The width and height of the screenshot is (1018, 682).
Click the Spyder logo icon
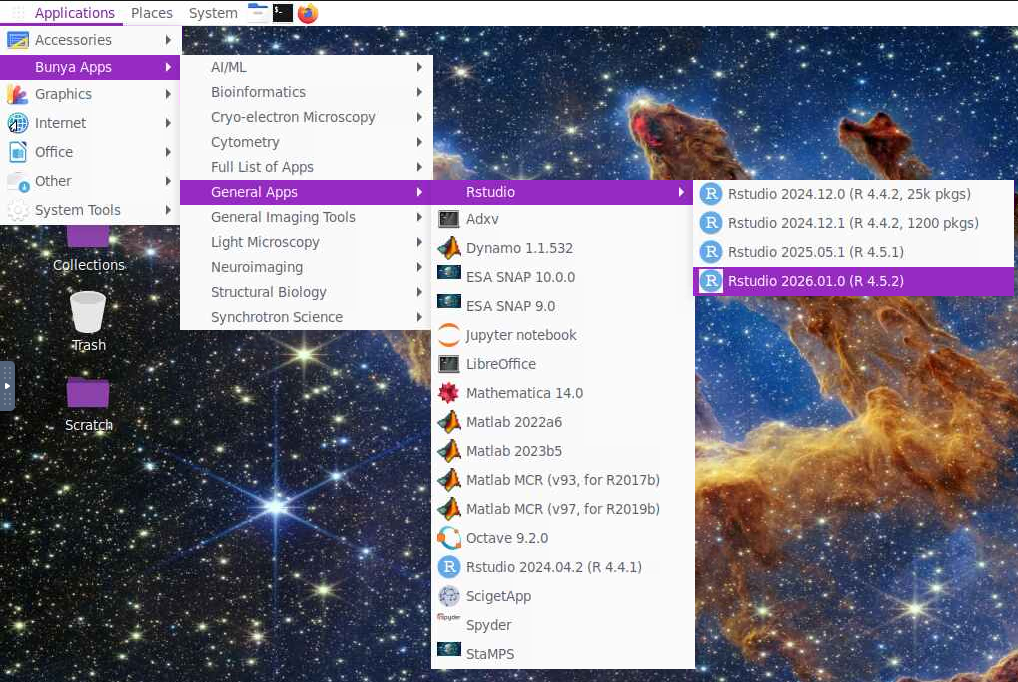click(449, 617)
